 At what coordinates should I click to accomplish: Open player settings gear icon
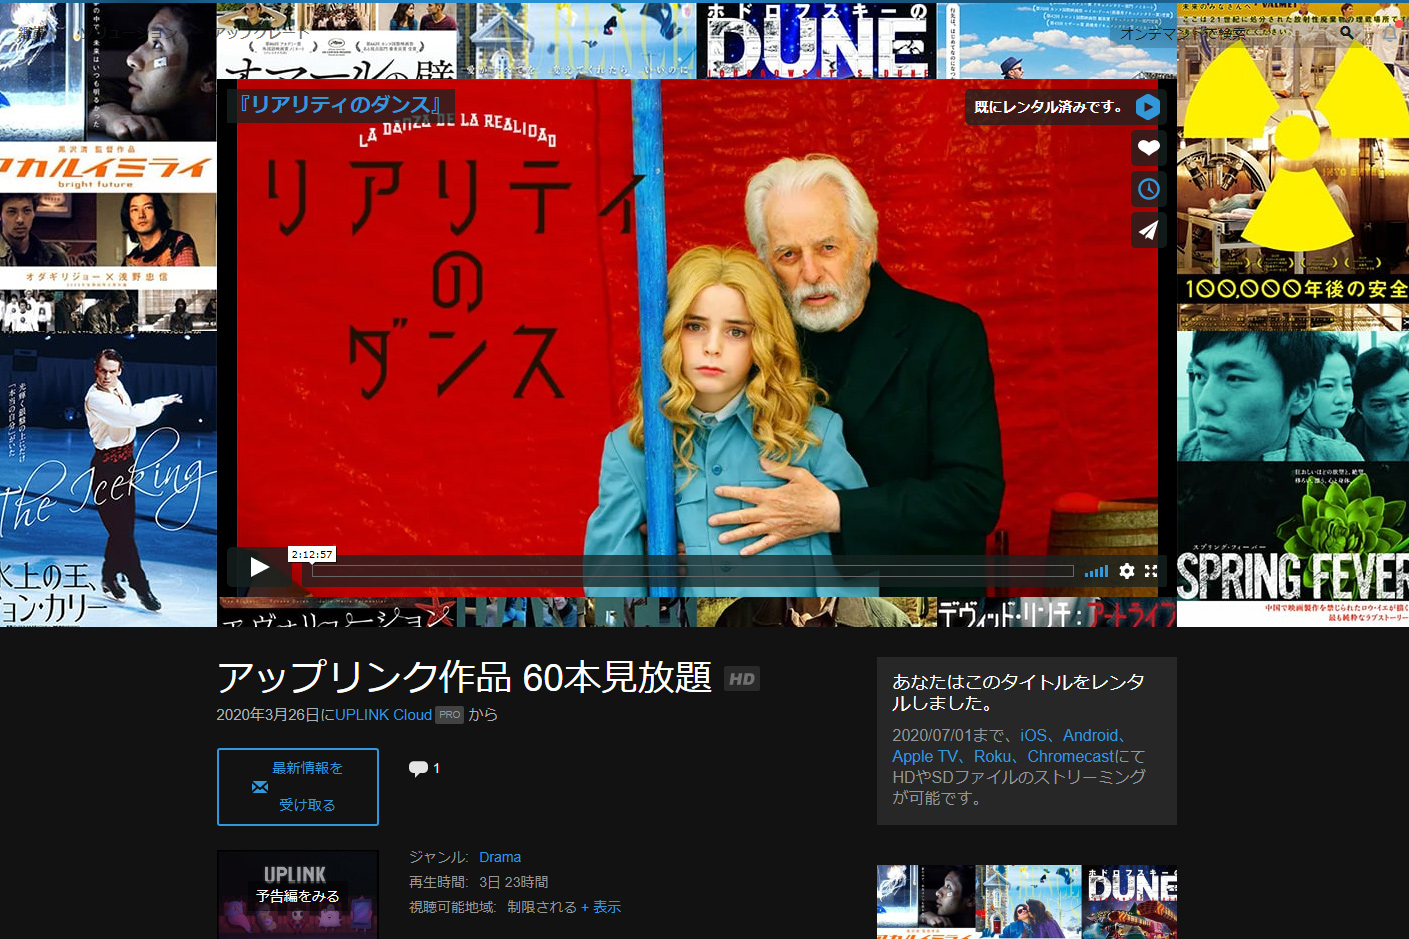click(1127, 571)
